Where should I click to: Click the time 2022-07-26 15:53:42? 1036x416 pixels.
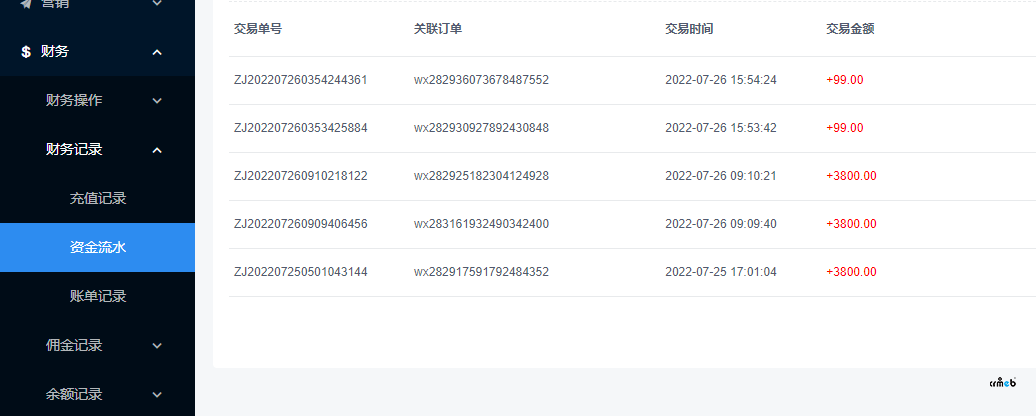click(721, 128)
